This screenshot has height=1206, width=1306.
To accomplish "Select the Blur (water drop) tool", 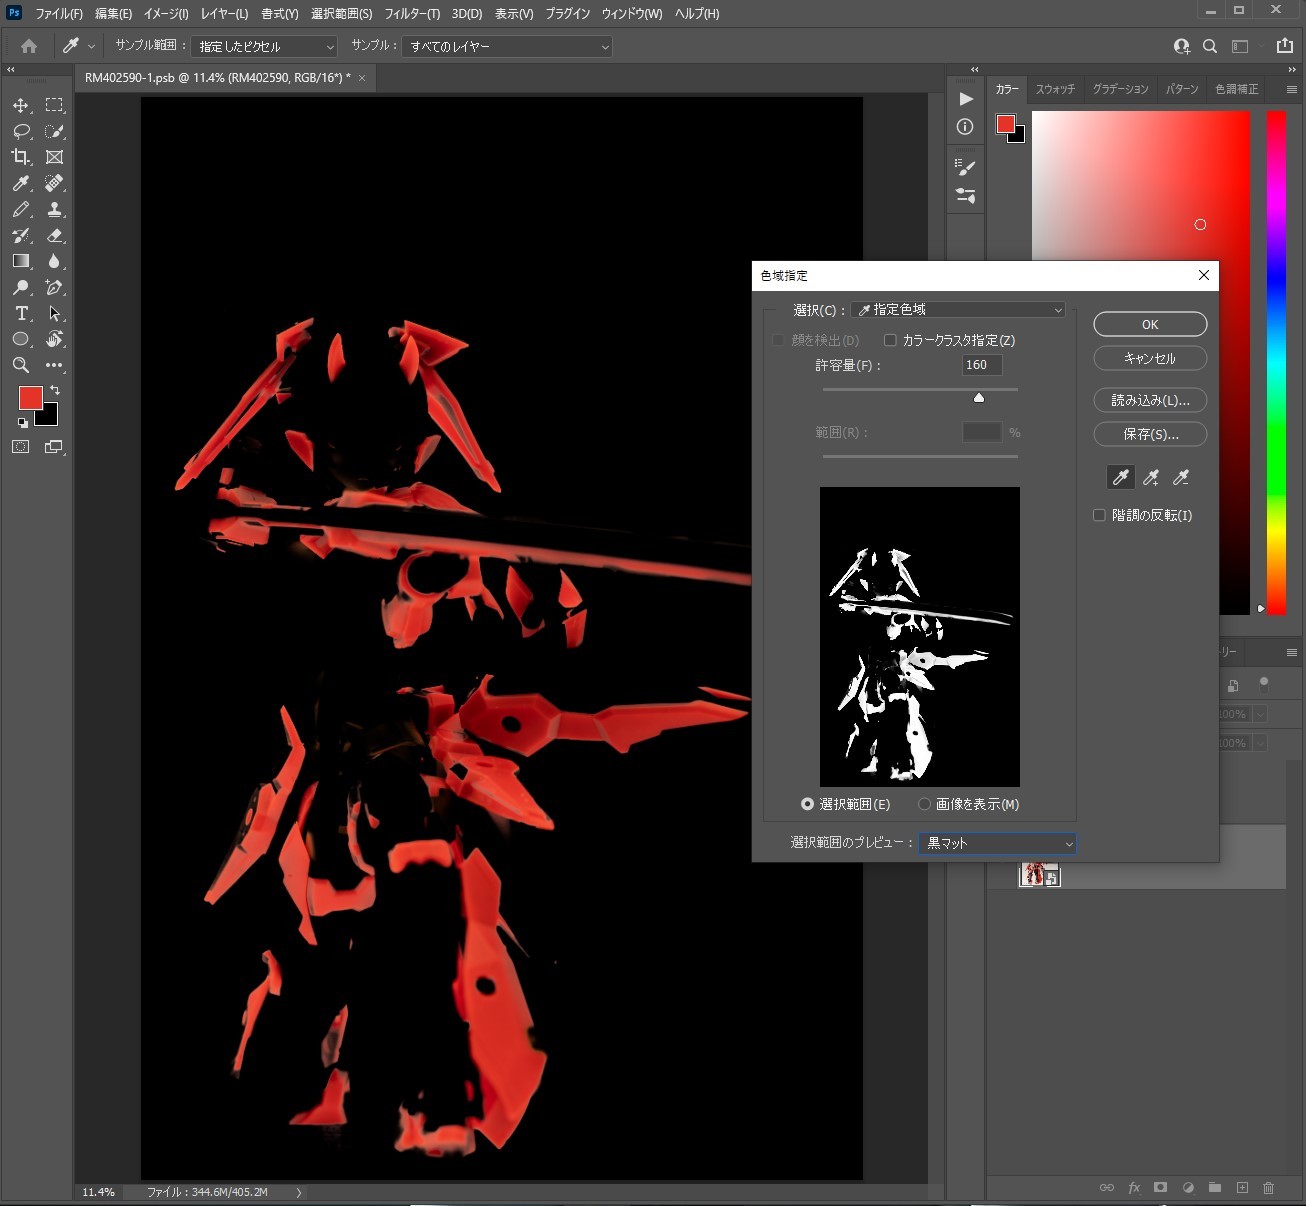I will tap(54, 261).
